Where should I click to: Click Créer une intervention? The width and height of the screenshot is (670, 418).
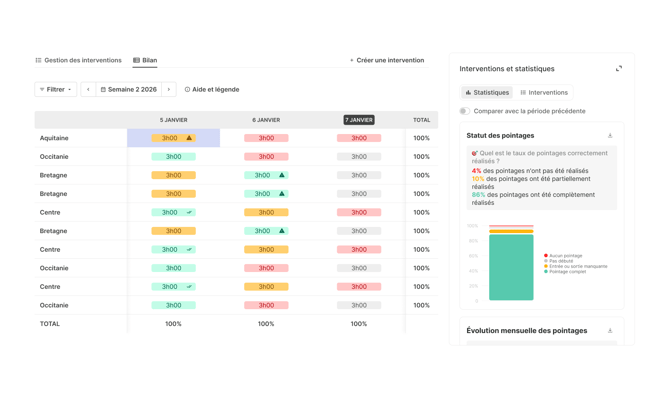(387, 60)
